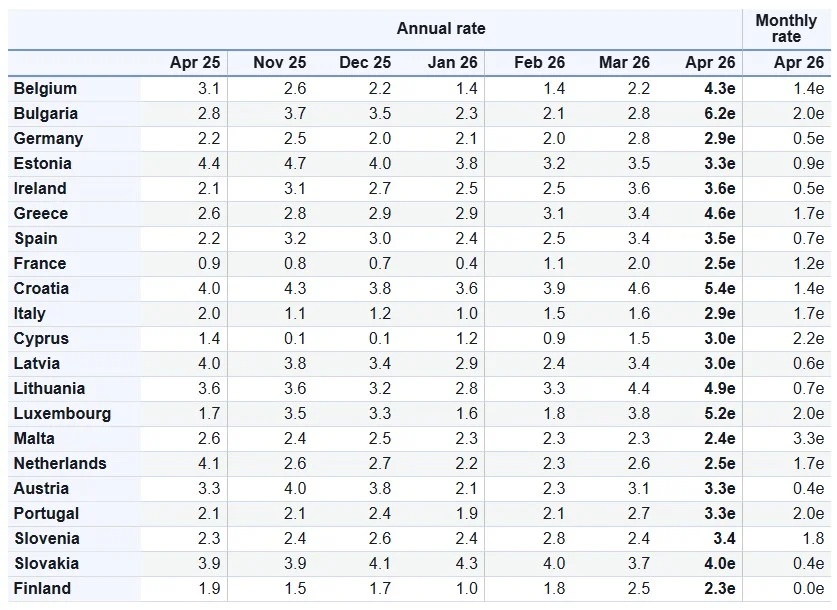837x610 pixels.
Task: Click Slovenia's bold 3.4 annual value
Action: pyautogui.click(x=722, y=539)
